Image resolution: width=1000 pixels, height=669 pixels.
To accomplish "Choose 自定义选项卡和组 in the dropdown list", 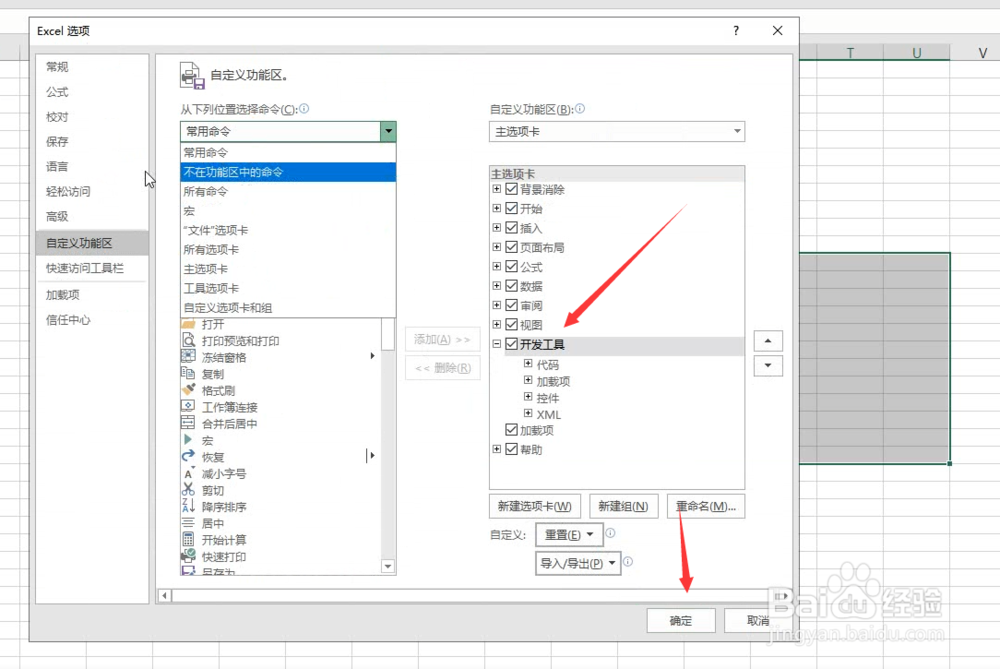I will [288, 308].
